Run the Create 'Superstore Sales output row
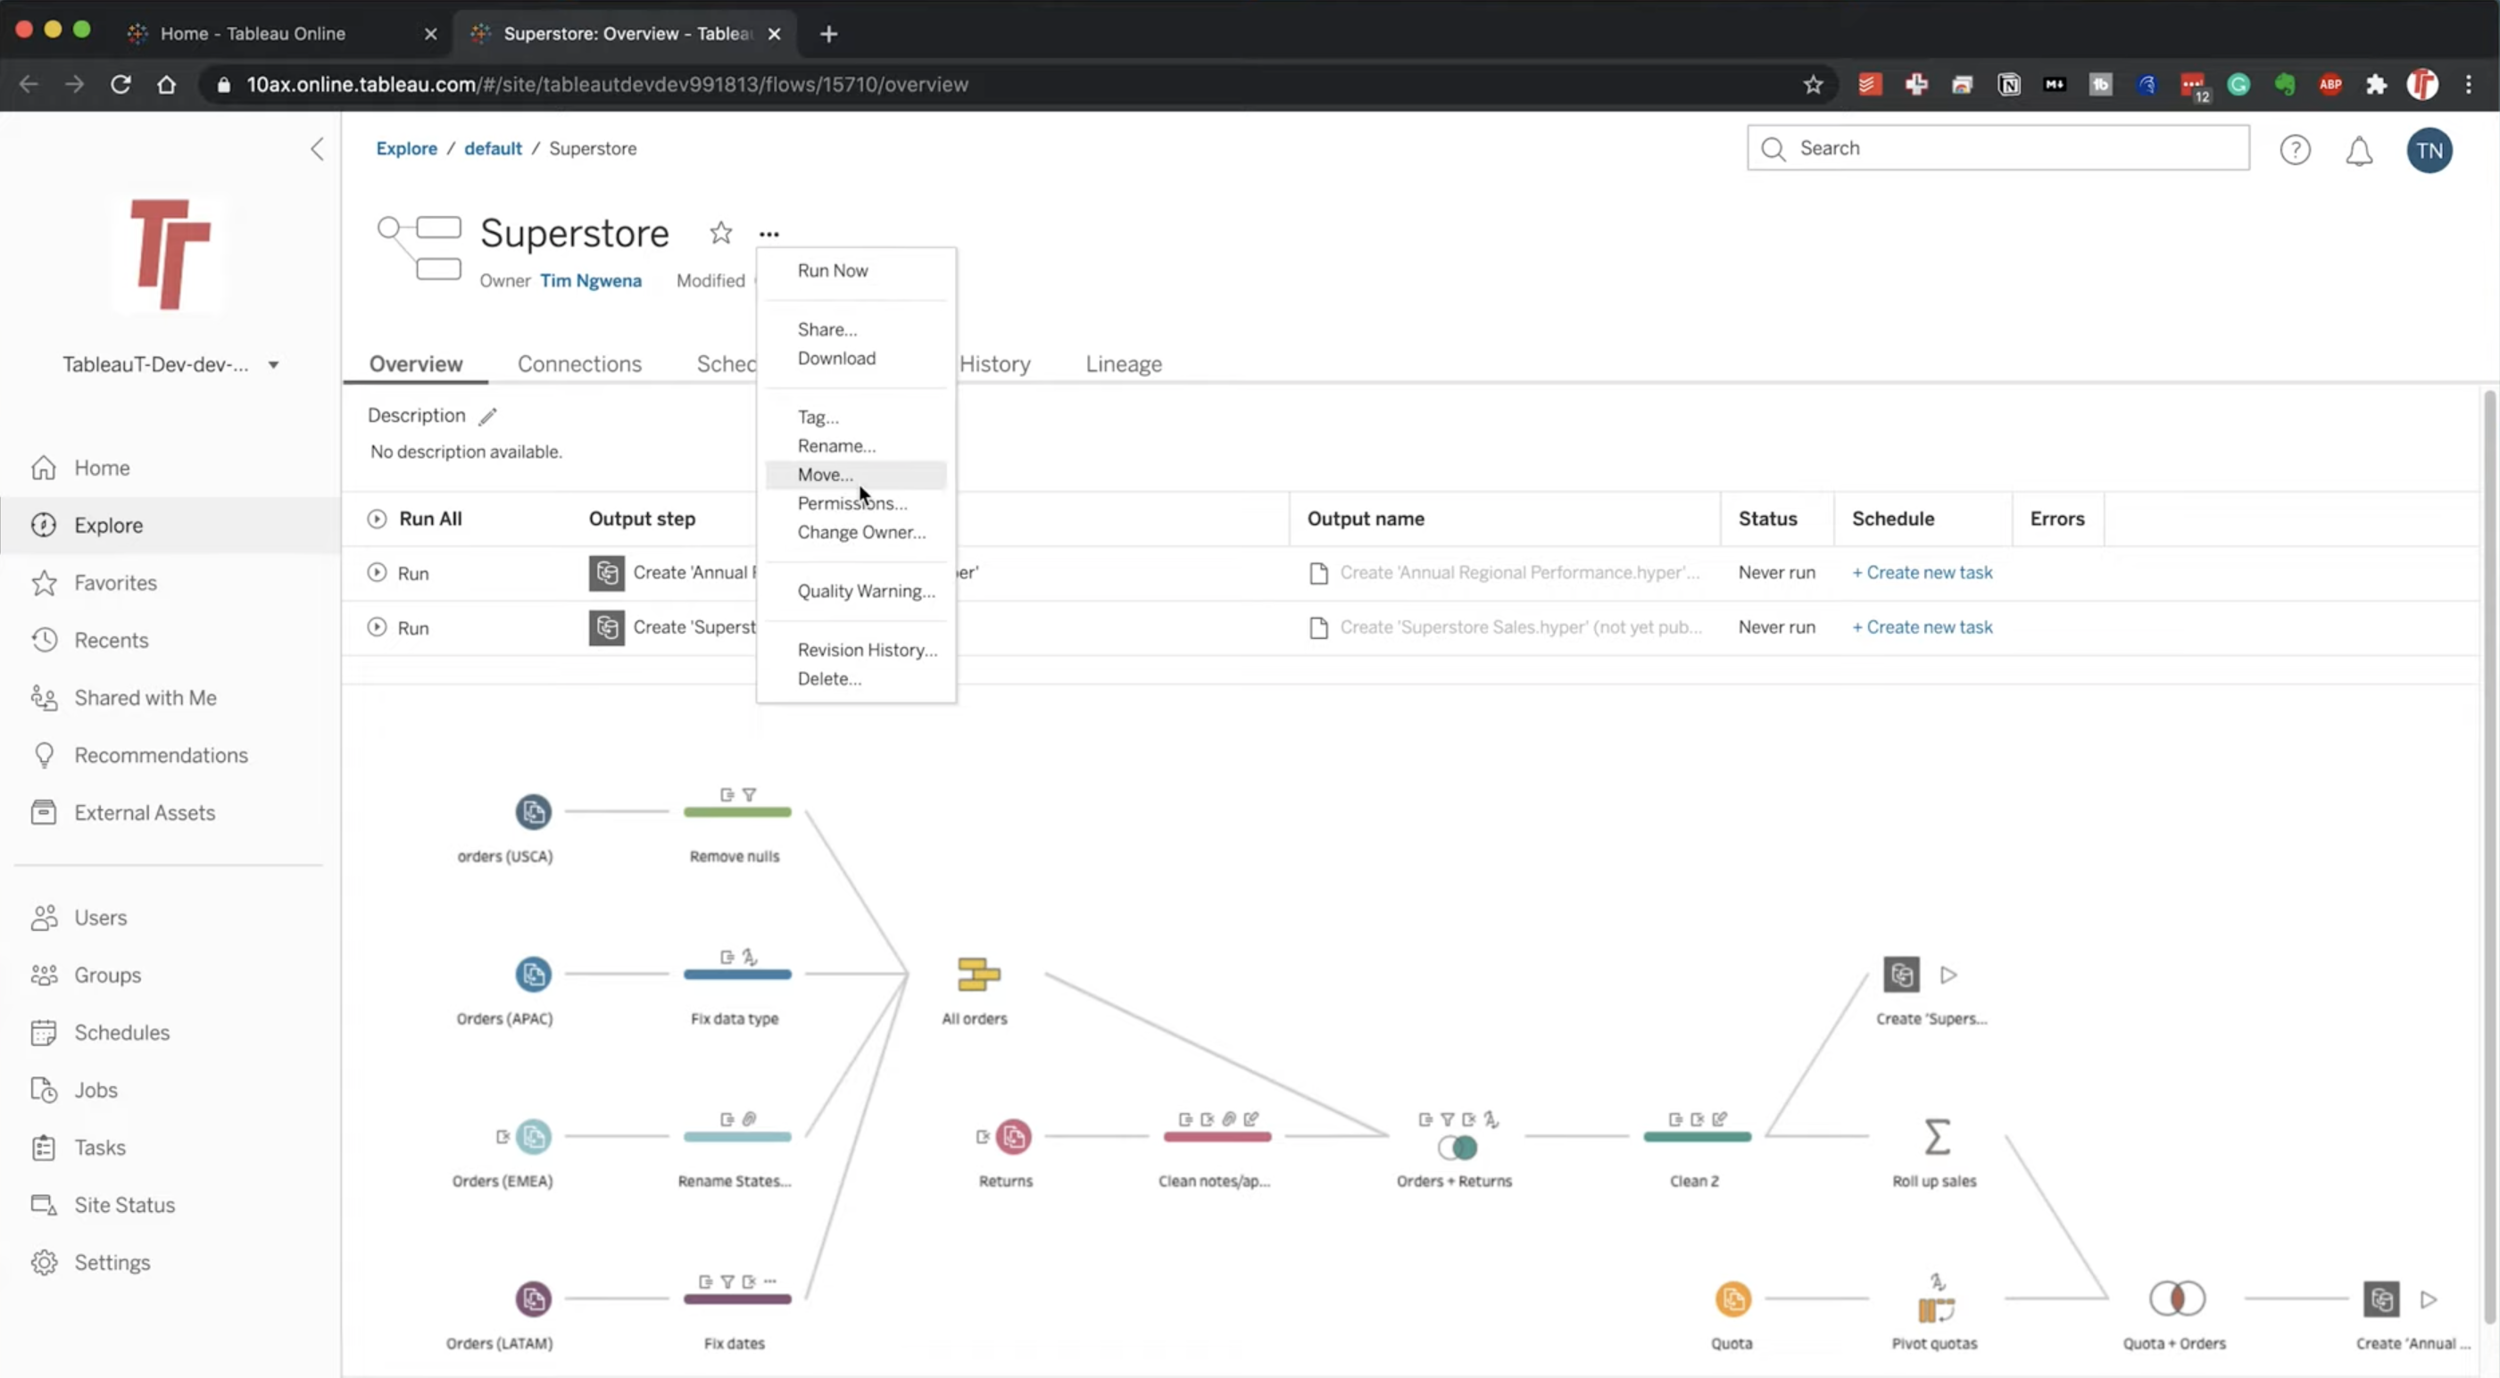This screenshot has width=2500, height=1378. coord(398,628)
